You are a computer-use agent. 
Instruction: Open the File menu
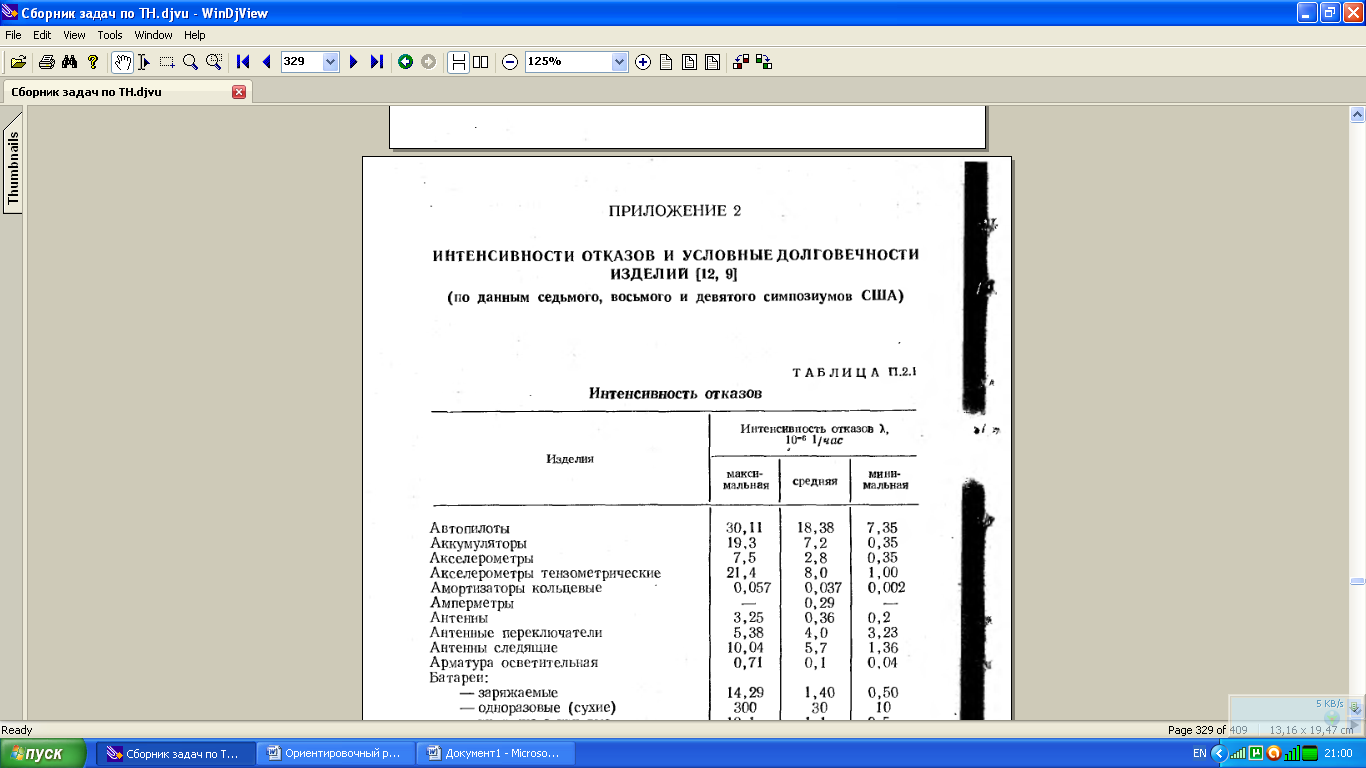point(13,35)
